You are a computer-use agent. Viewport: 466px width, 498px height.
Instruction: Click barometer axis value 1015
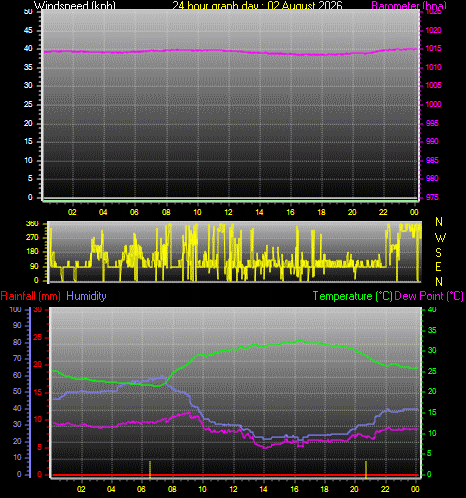[433, 48]
